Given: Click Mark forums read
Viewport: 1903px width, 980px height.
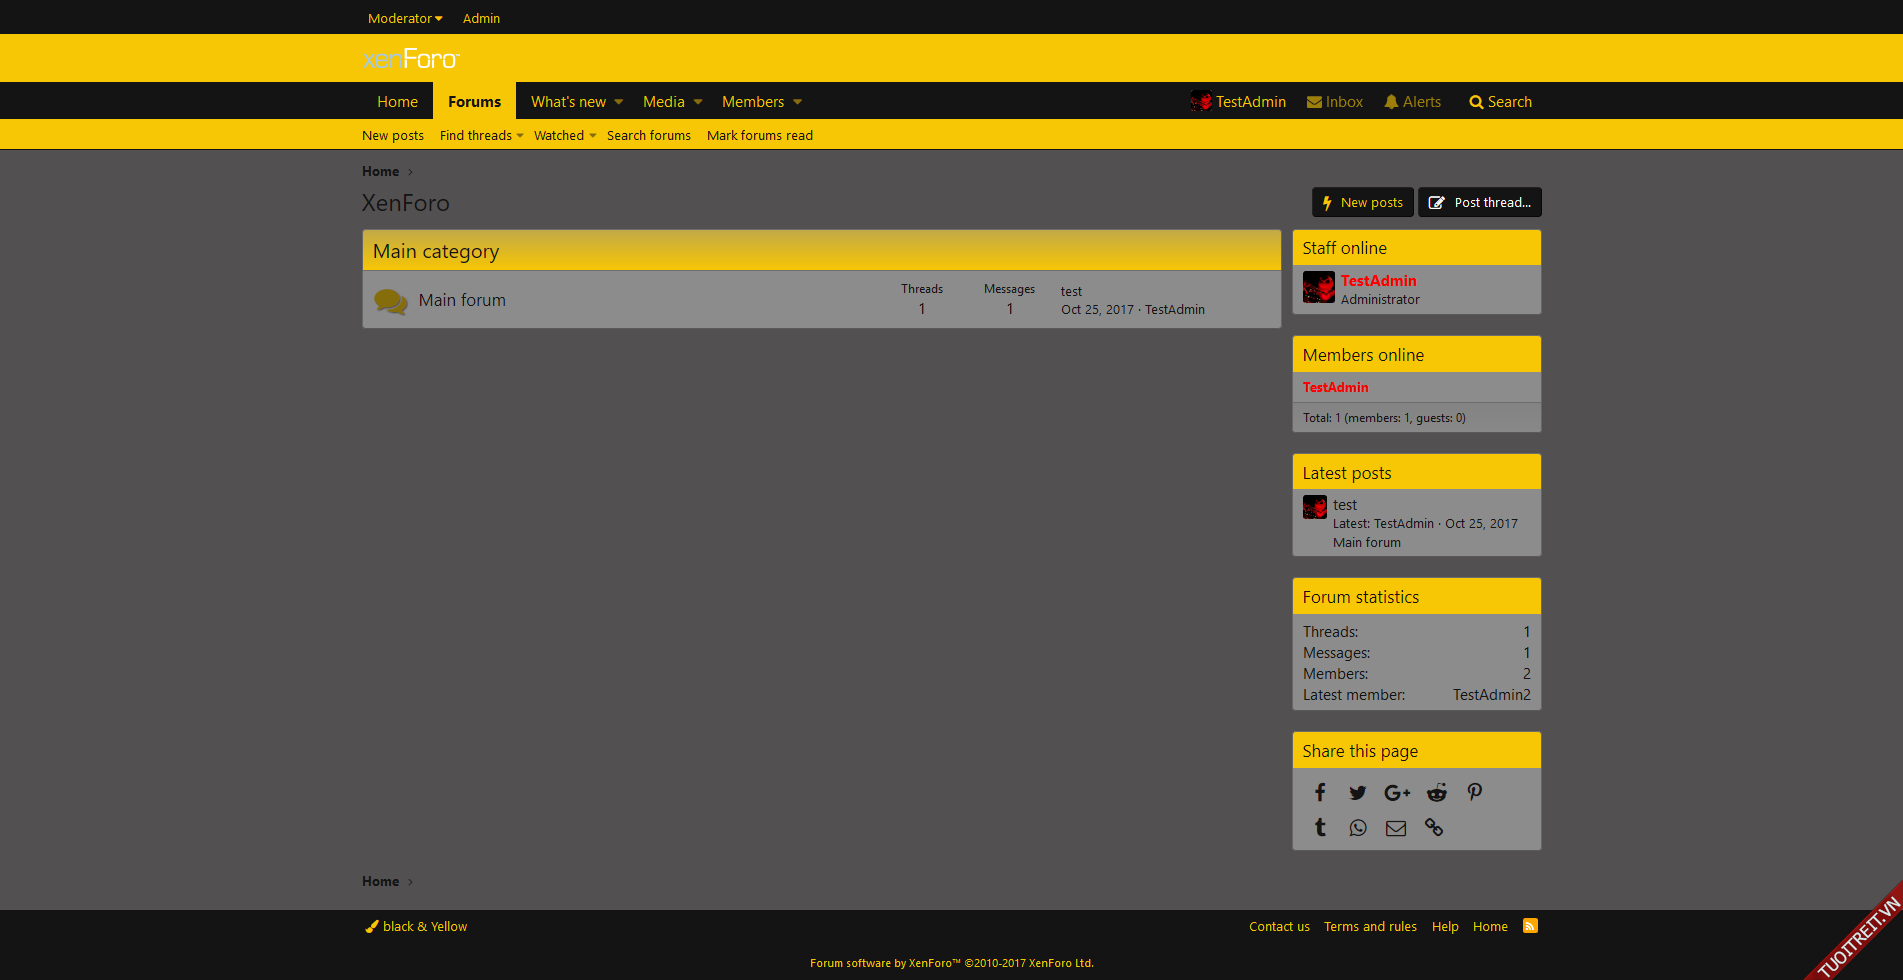Looking at the screenshot, I should point(760,136).
